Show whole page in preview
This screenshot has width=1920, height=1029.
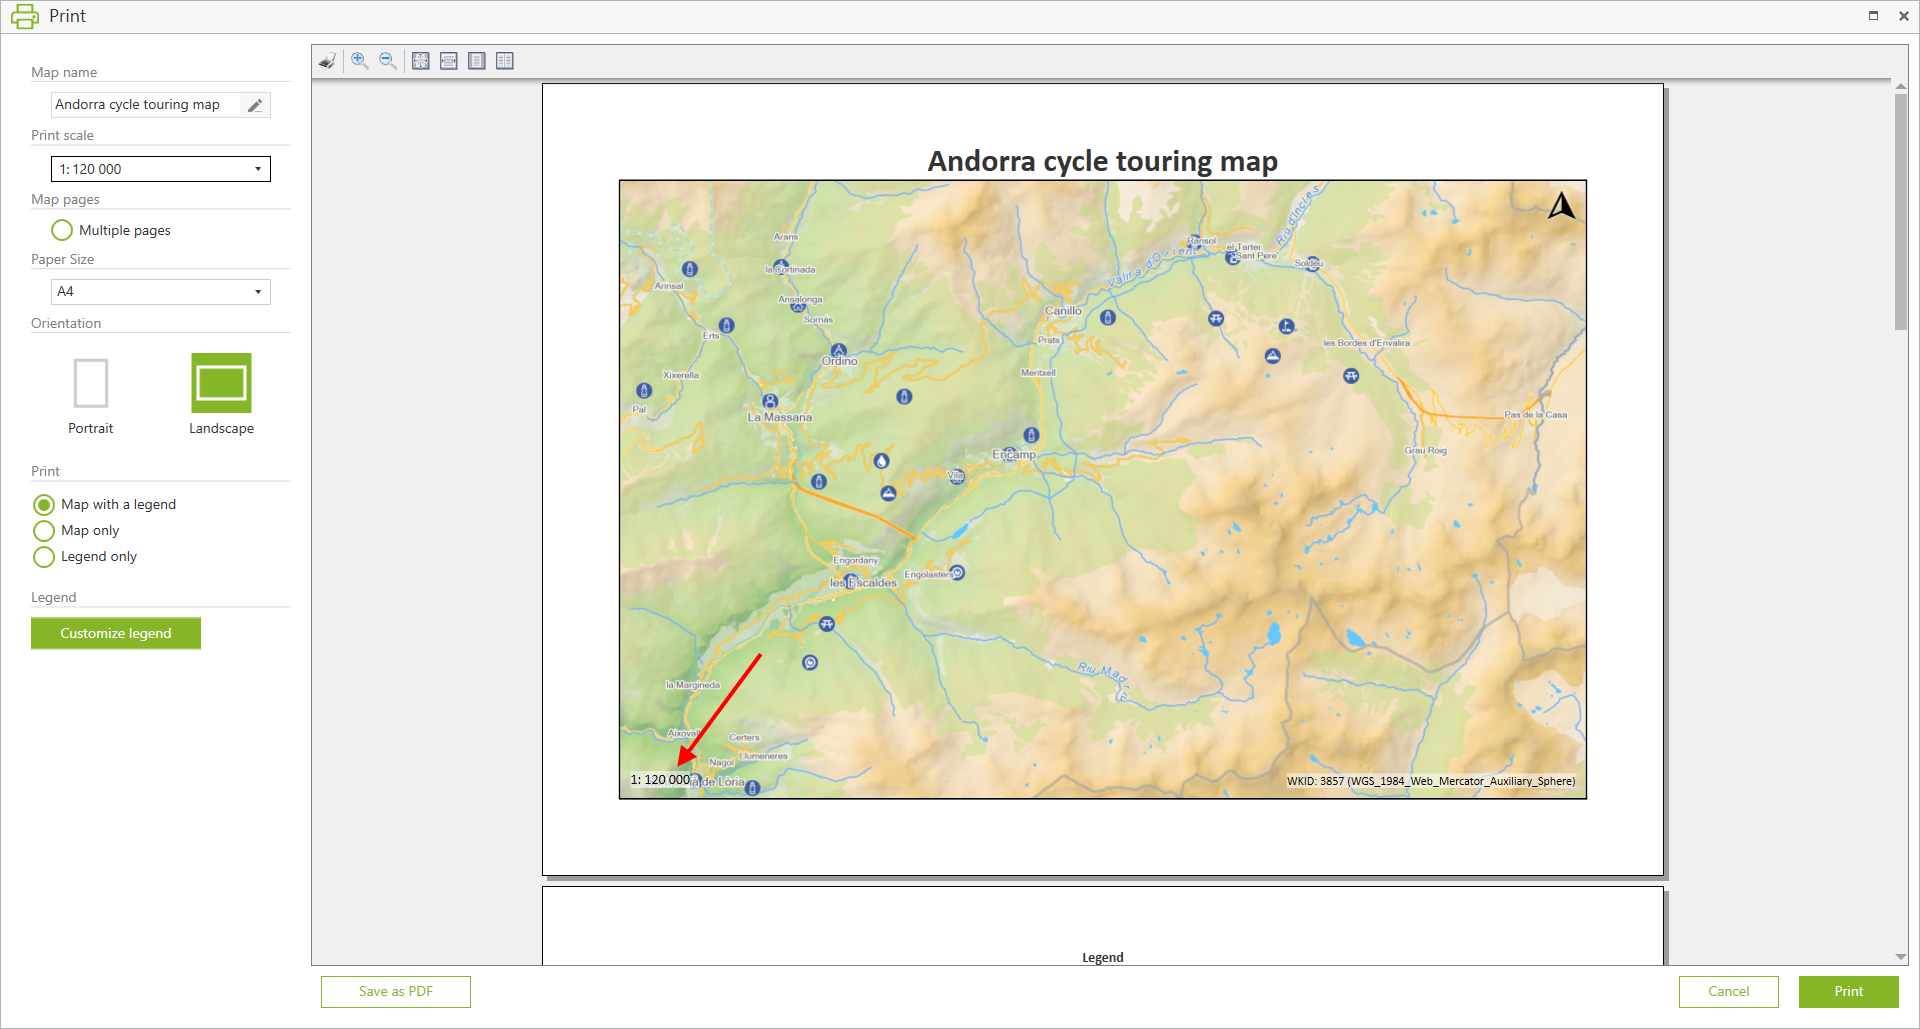point(477,61)
